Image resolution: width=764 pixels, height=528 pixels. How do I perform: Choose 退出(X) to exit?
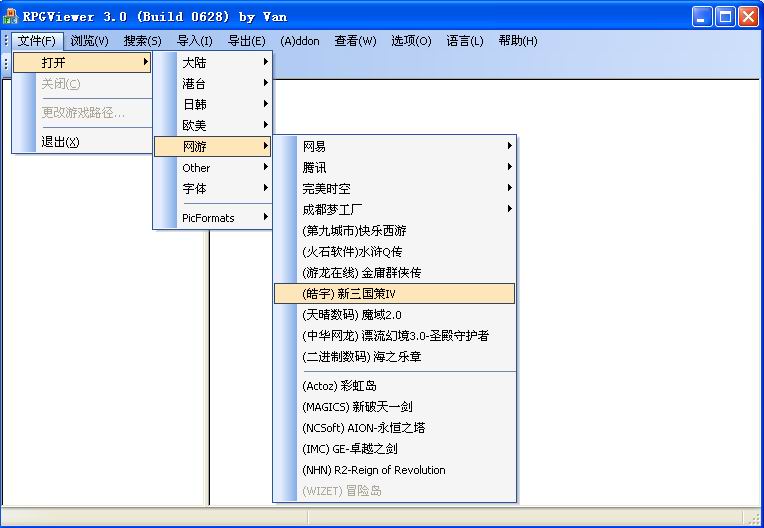click(x=82, y=142)
